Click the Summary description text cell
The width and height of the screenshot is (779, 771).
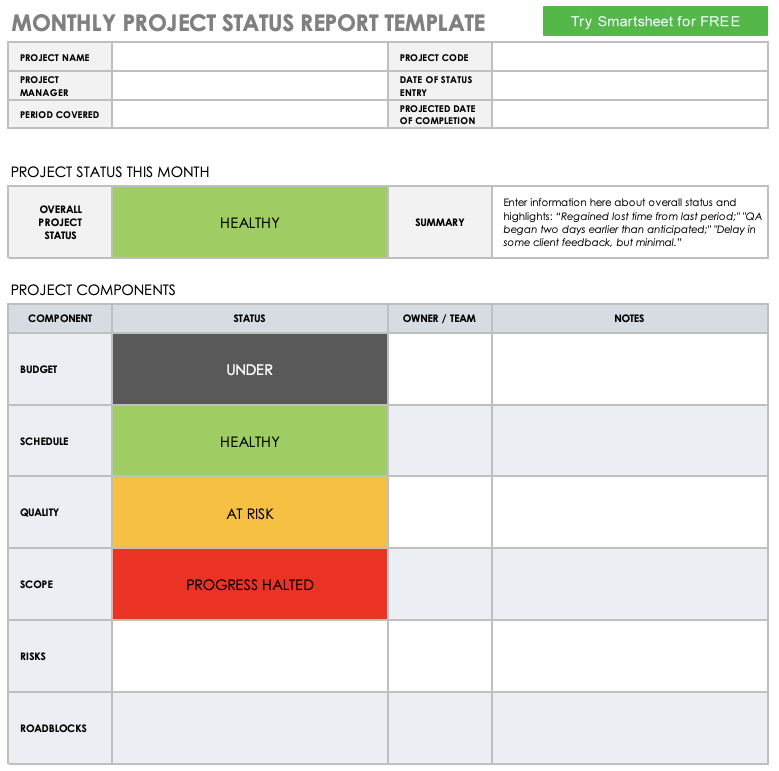point(630,223)
